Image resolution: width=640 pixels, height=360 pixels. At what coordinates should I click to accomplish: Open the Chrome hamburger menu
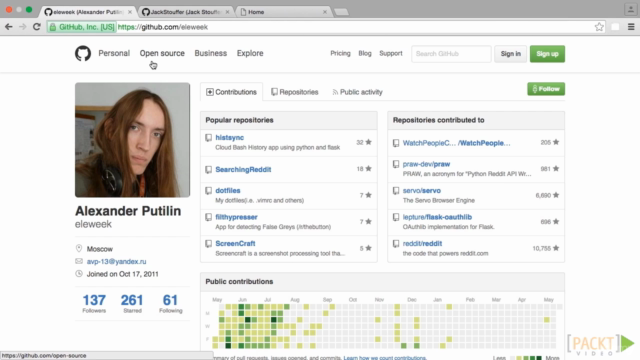point(631,27)
